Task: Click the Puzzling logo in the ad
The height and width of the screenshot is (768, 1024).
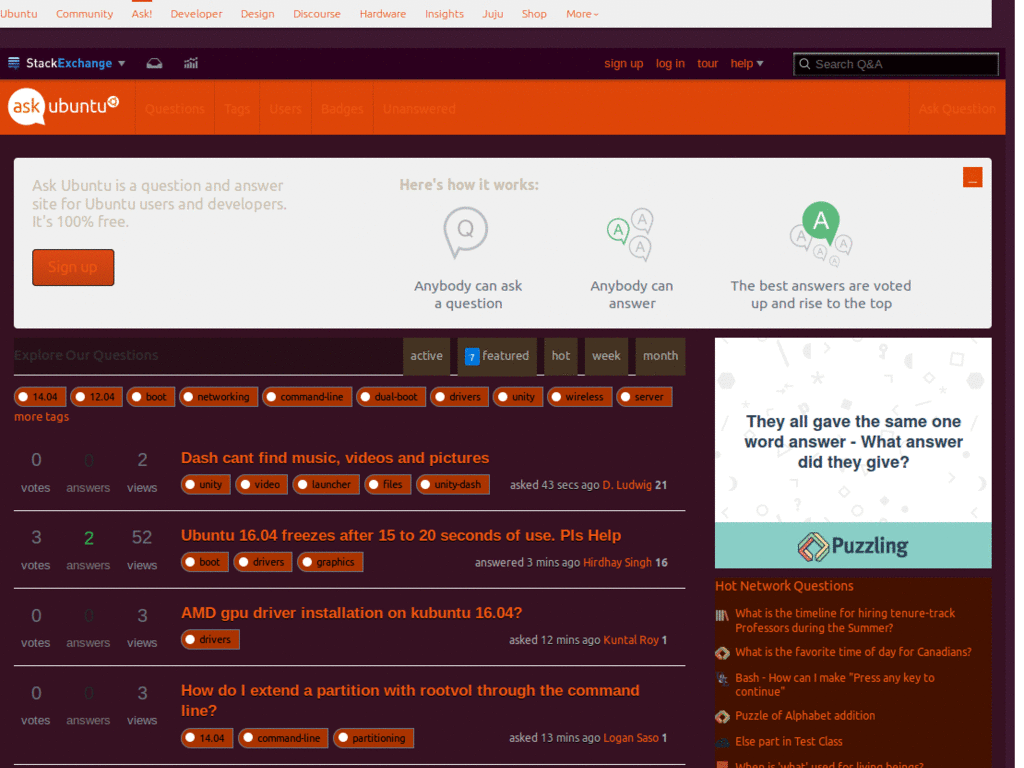Action: click(x=853, y=546)
